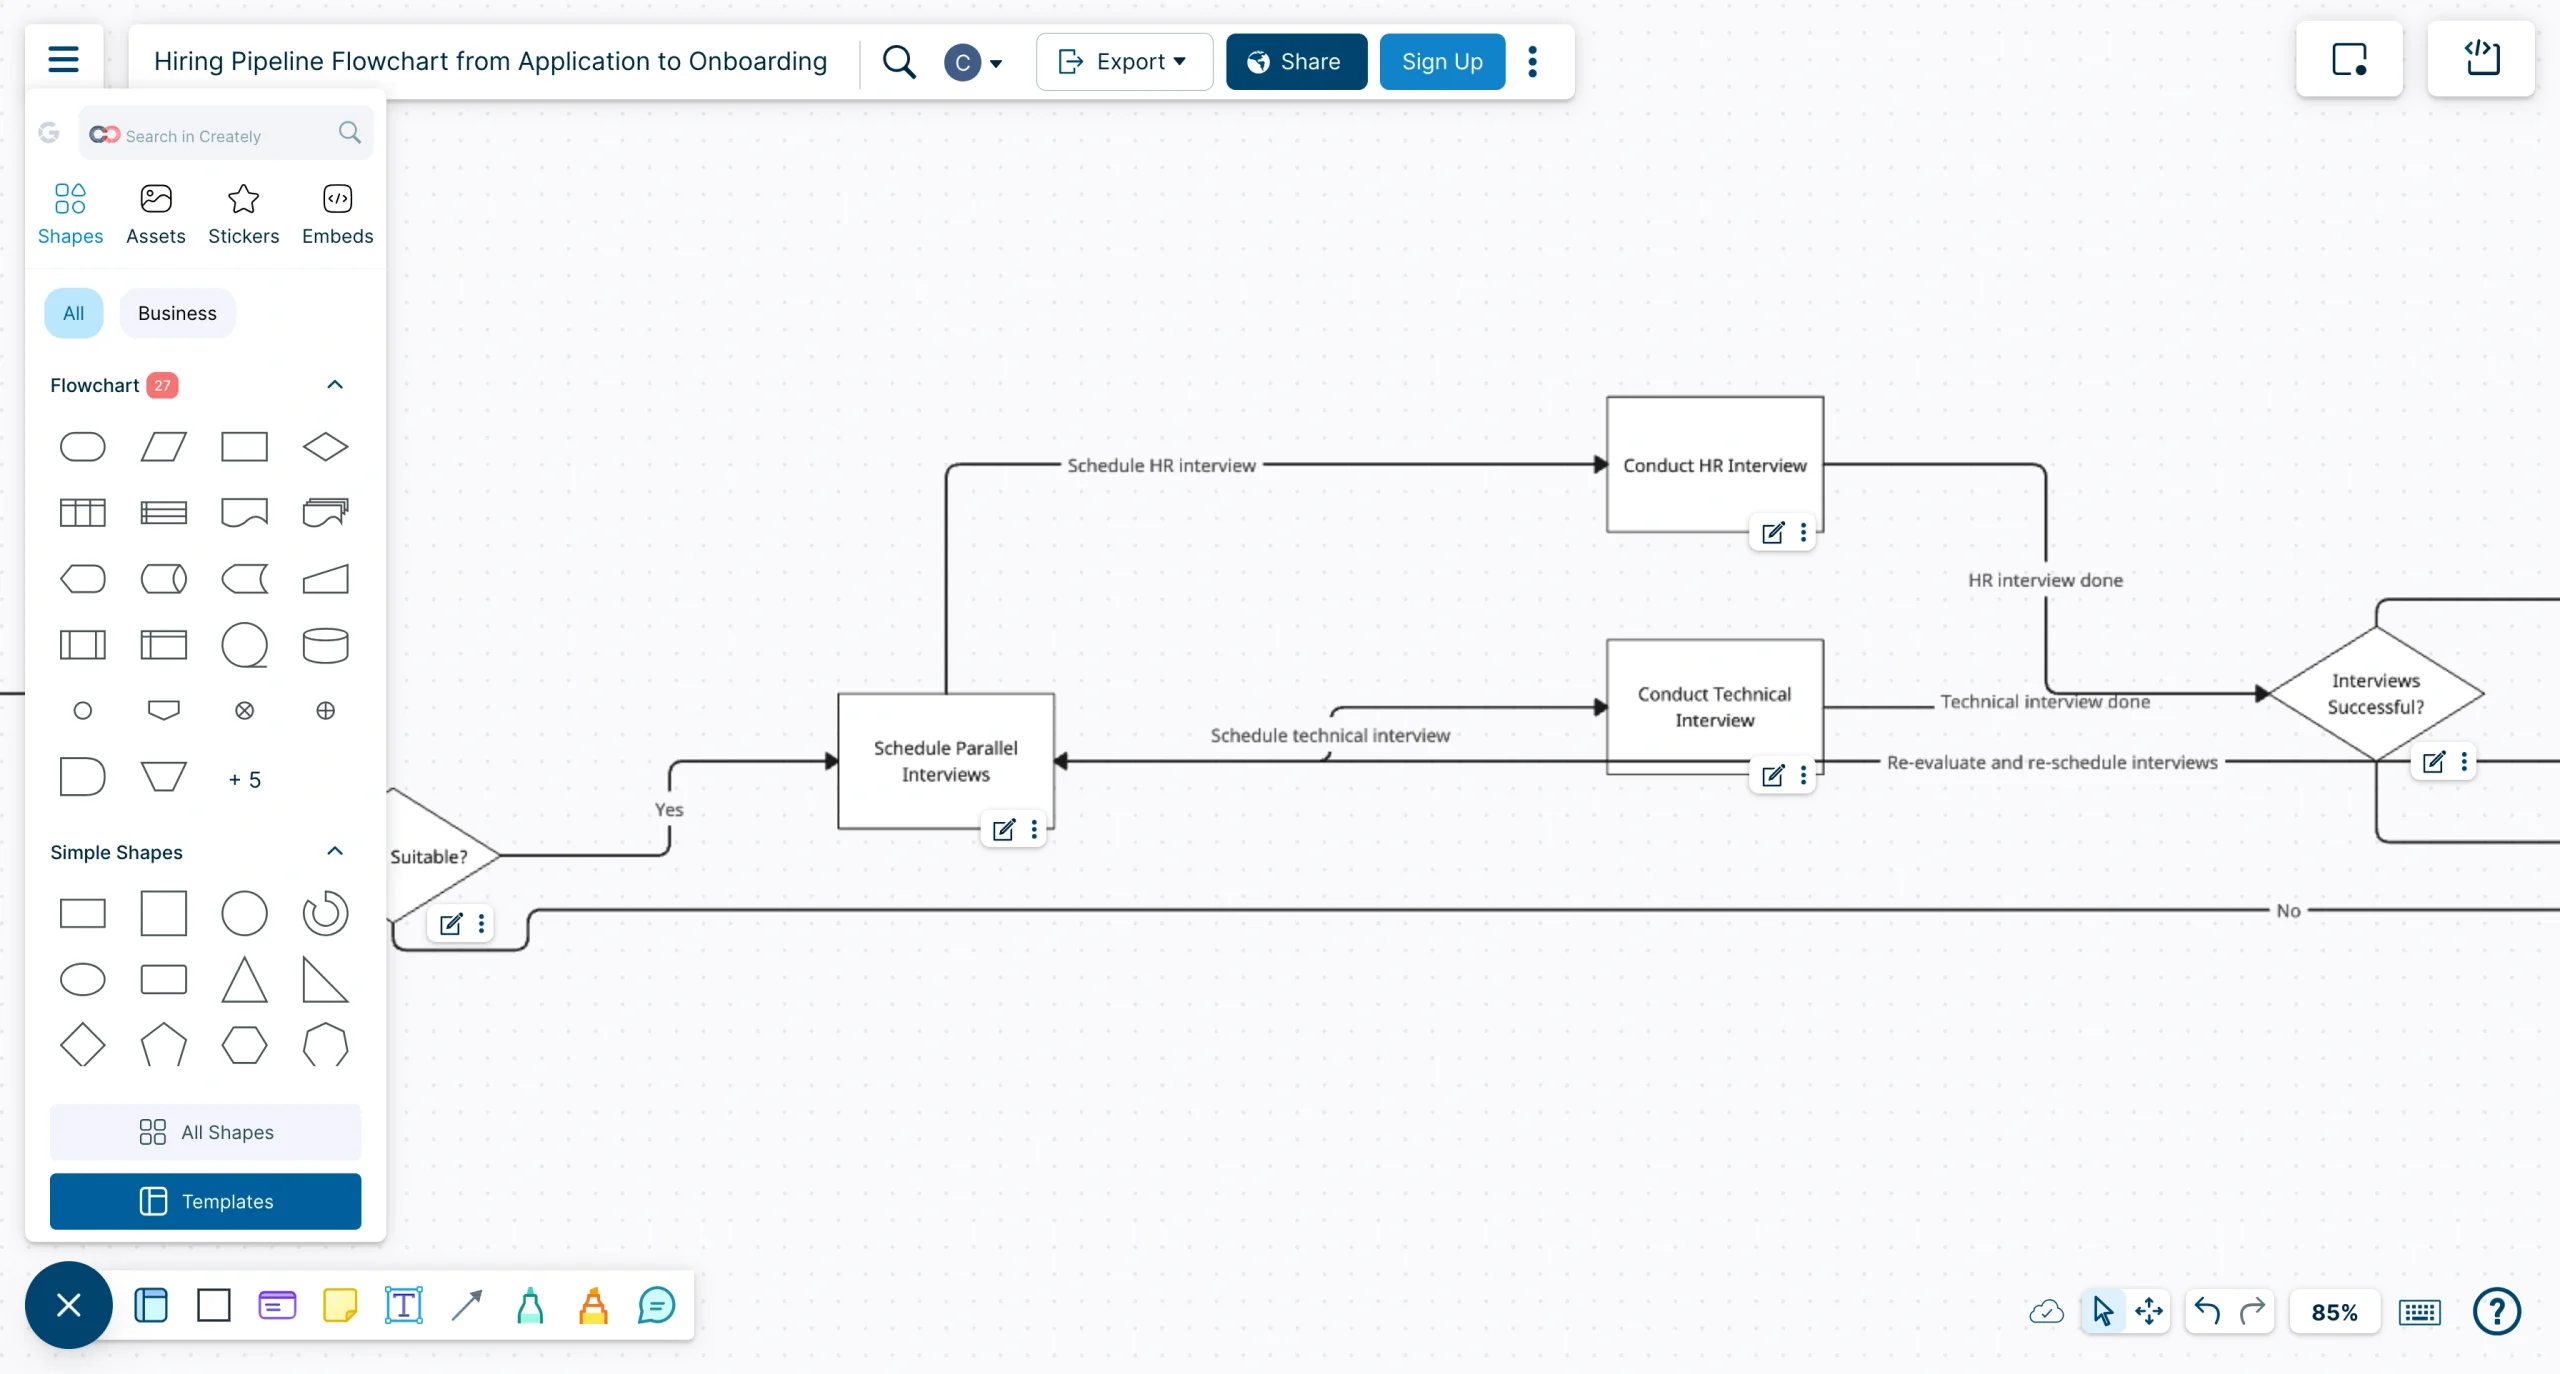Click the Sign Up button
This screenshot has width=2560, height=1374.
click(1440, 61)
